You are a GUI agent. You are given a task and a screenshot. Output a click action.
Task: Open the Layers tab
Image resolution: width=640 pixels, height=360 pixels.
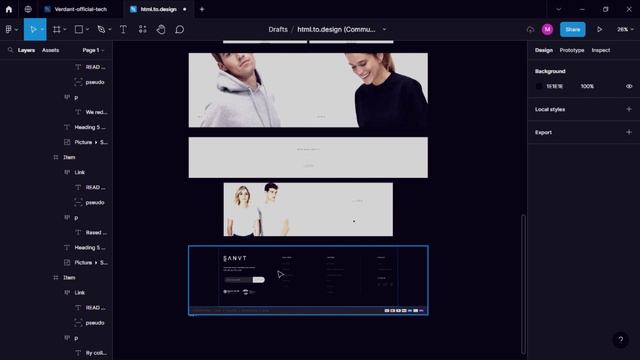[26, 50]
